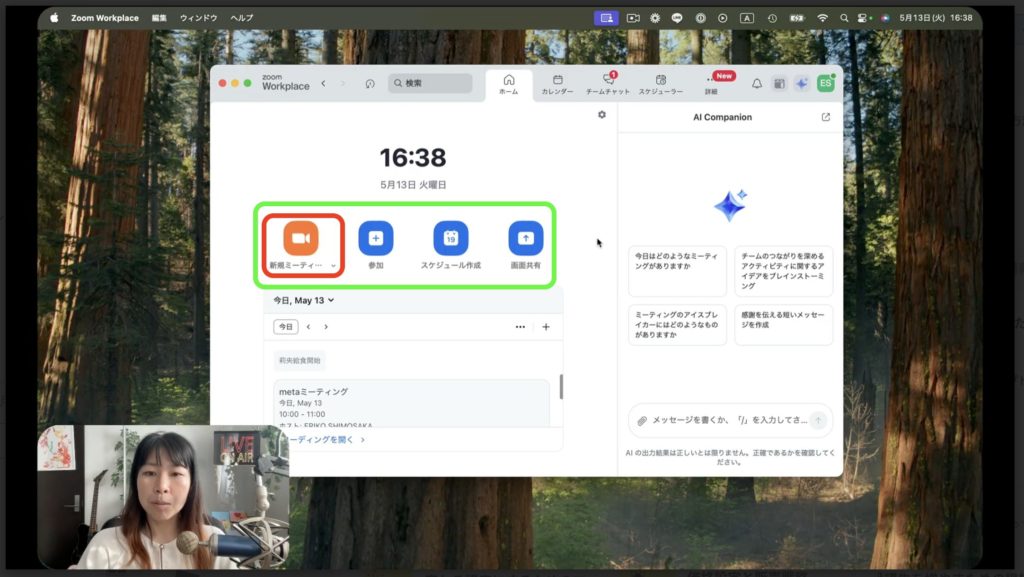This screenshot has width=1024, height=577.
Task: Open the three-dot menu in the calendar panel
Action: (520, 327)
